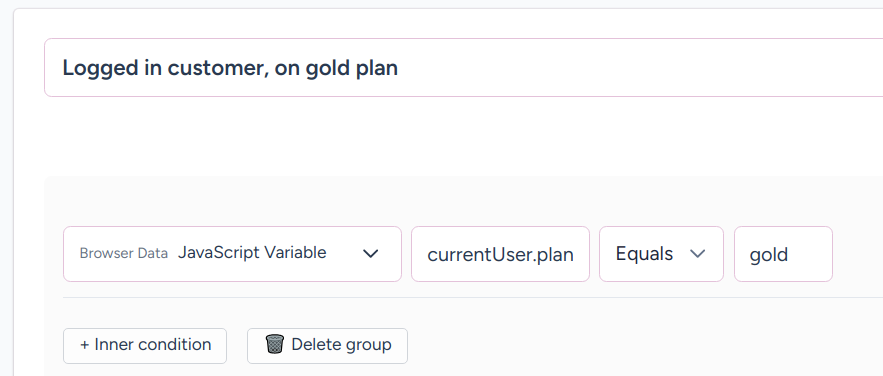
Task: Click the 'Equals' operator text
Action: [x=644, y=254]
